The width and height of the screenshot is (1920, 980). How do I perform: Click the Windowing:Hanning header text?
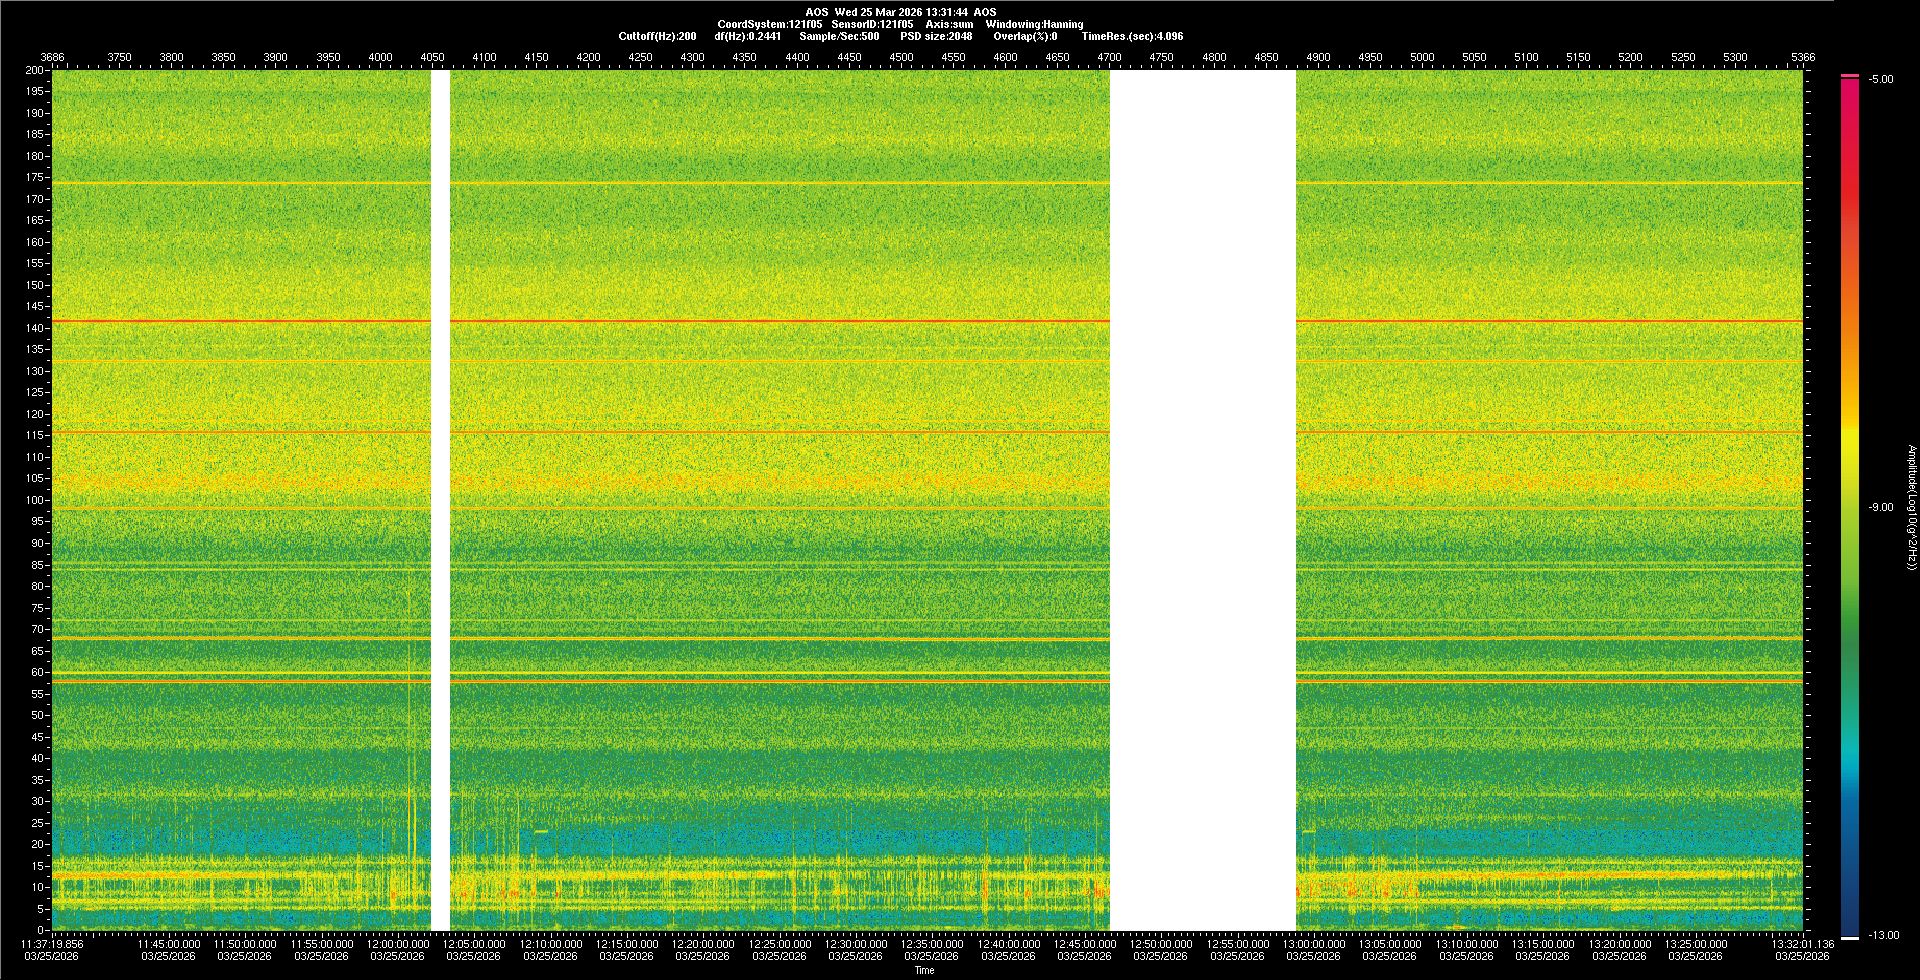pos(1034,24)
